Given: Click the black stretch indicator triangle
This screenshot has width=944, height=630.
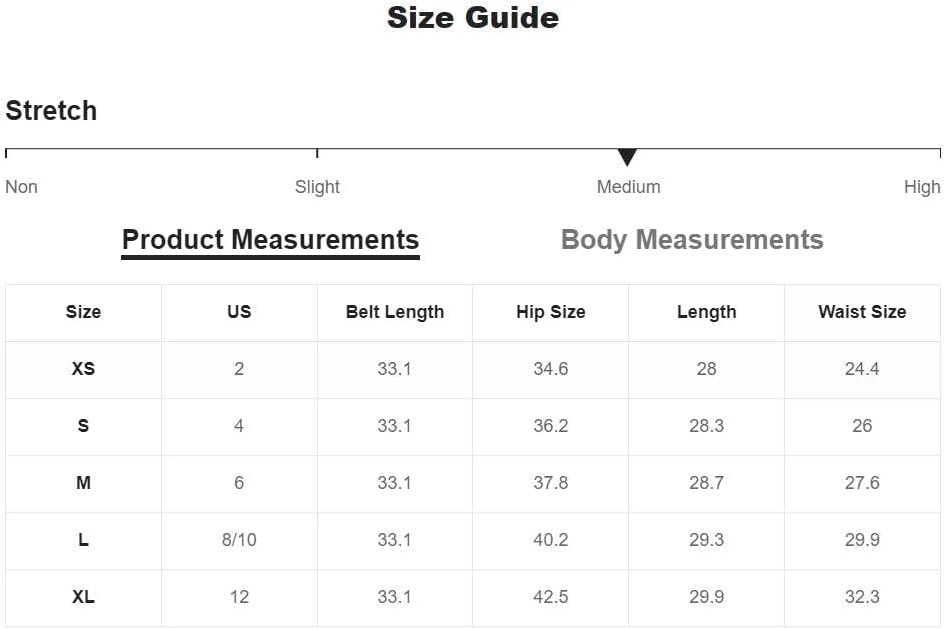Looking at the screenshot, I should (x=627, y=157).
